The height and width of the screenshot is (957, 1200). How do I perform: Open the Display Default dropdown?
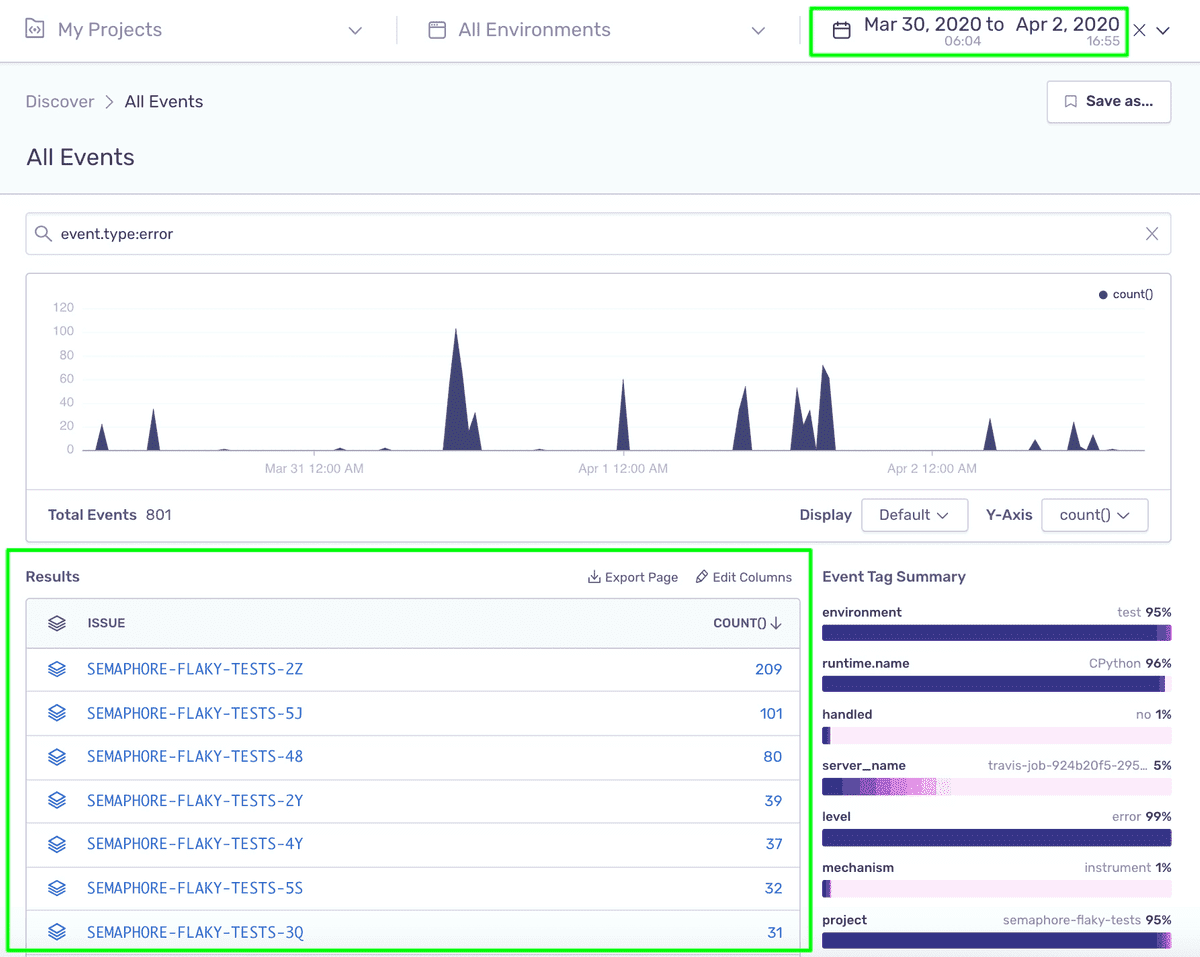tap(914, 515)
